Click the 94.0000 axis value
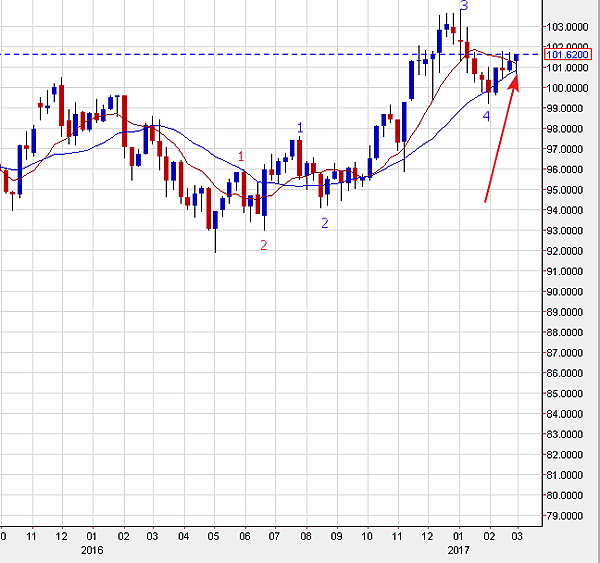The width and height of the screenshot is (600, 563). tap(567, 210)
